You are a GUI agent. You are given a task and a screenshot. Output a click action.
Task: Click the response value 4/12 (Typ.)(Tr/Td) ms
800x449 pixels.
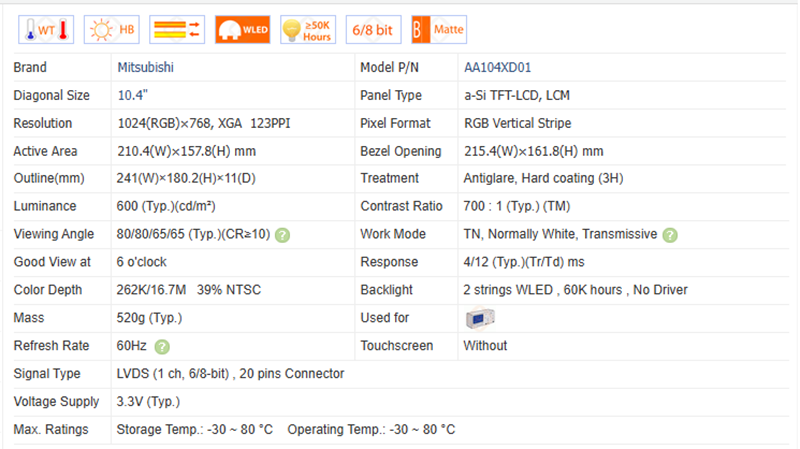click(524, 262)
